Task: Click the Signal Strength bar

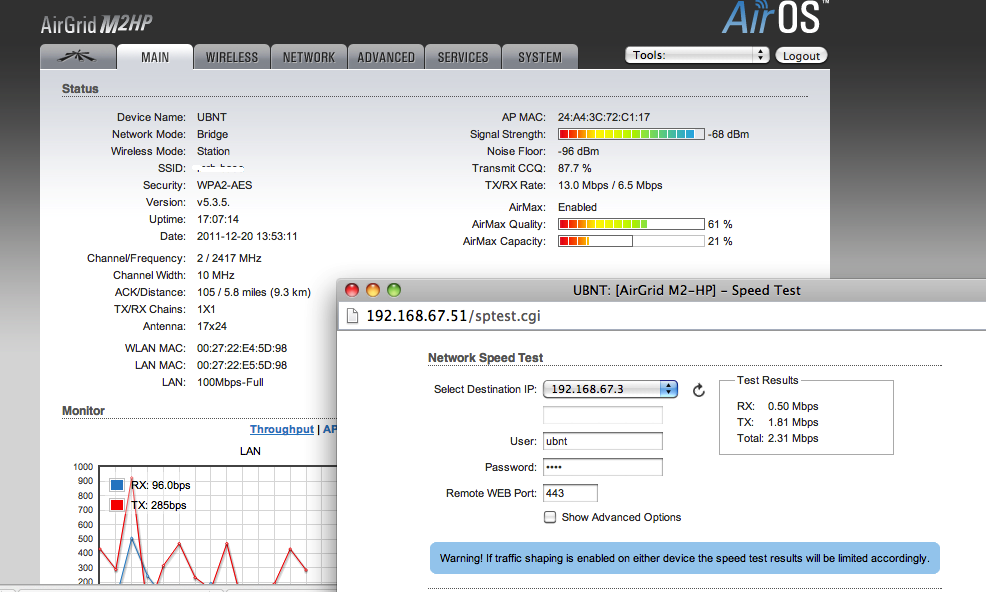Action: pos(631,134)
